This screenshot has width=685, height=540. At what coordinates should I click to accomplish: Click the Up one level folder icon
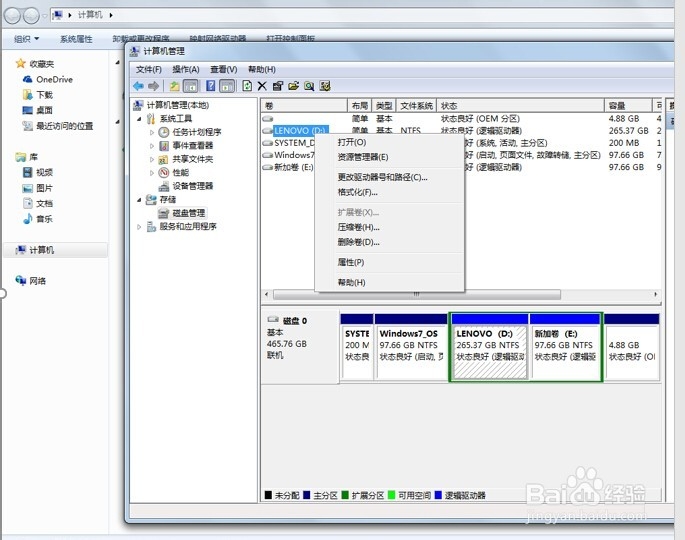coord(174,86)
